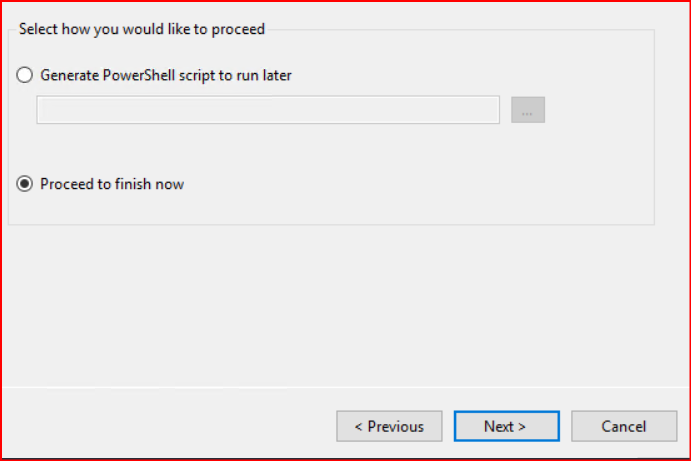Go back with the Previous button
This screenshot has width=691, height=461.
[388, 426]
